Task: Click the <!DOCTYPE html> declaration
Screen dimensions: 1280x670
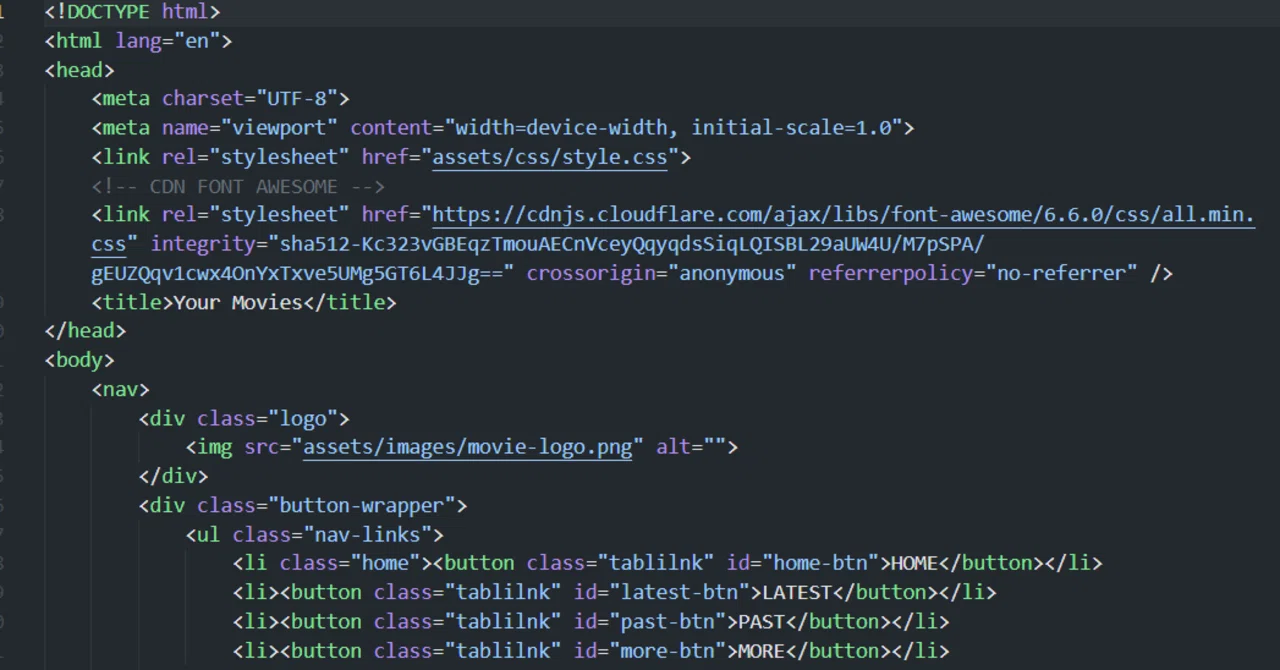Action: pos(132,12)
